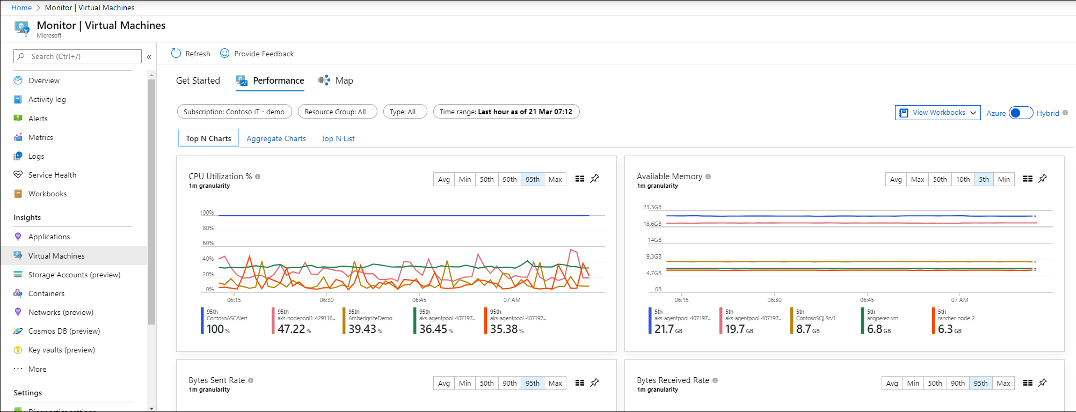Select the Top N Charts tab

coord(208,138)
